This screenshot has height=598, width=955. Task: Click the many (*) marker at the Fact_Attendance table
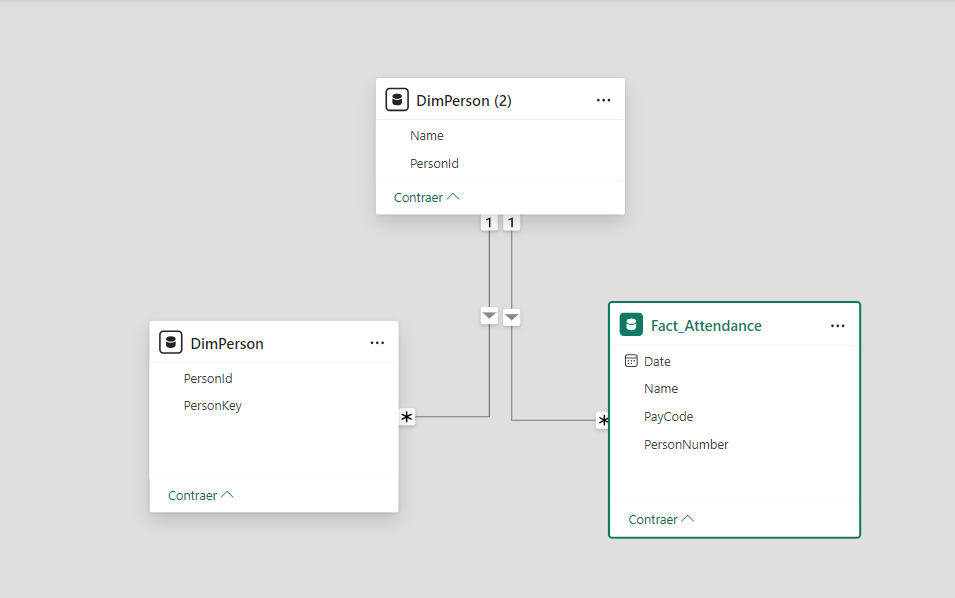click(602, 420)
